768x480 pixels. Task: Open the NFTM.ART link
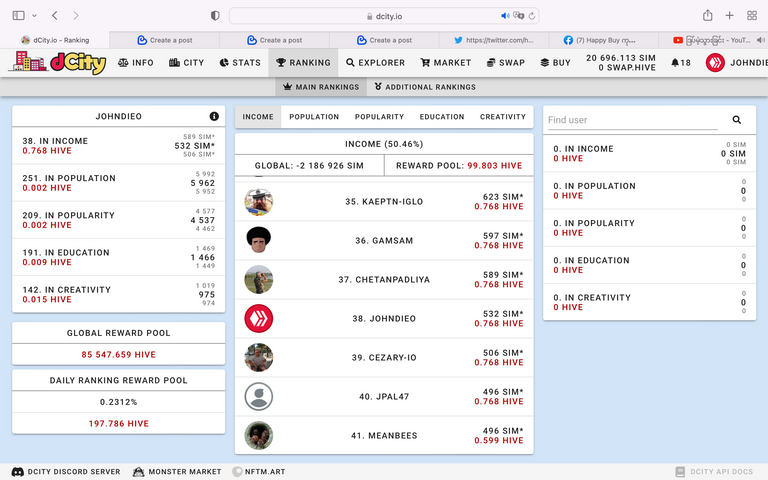(259, 472)
